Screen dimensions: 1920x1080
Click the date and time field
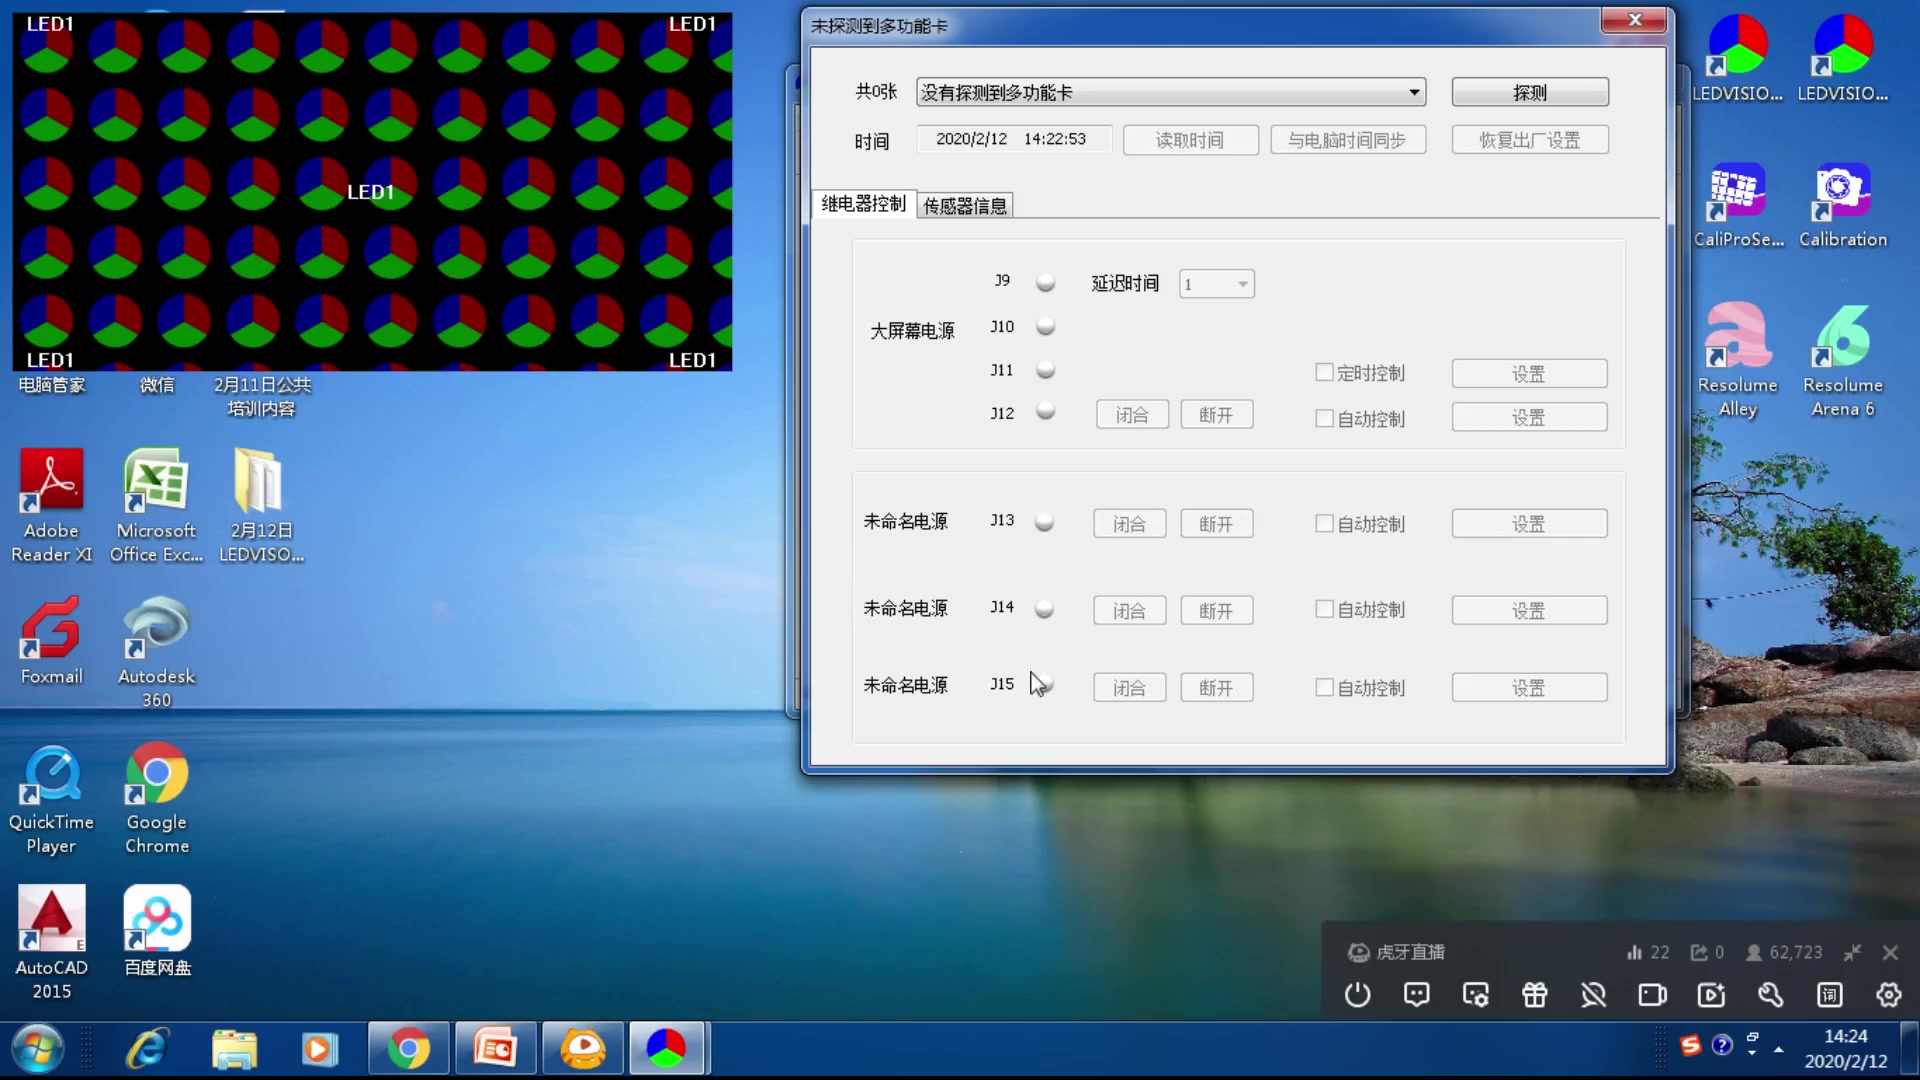pos(1012,139)
